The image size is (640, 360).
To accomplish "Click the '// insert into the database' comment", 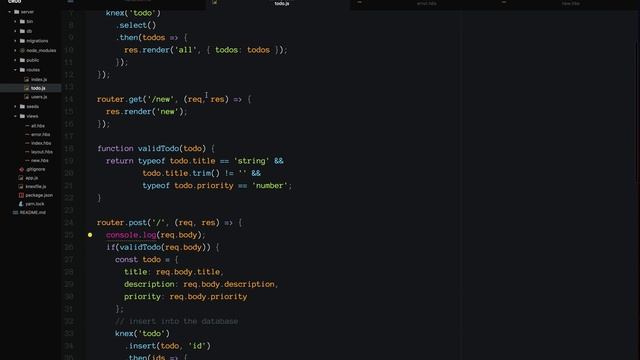I will [176, 322].
